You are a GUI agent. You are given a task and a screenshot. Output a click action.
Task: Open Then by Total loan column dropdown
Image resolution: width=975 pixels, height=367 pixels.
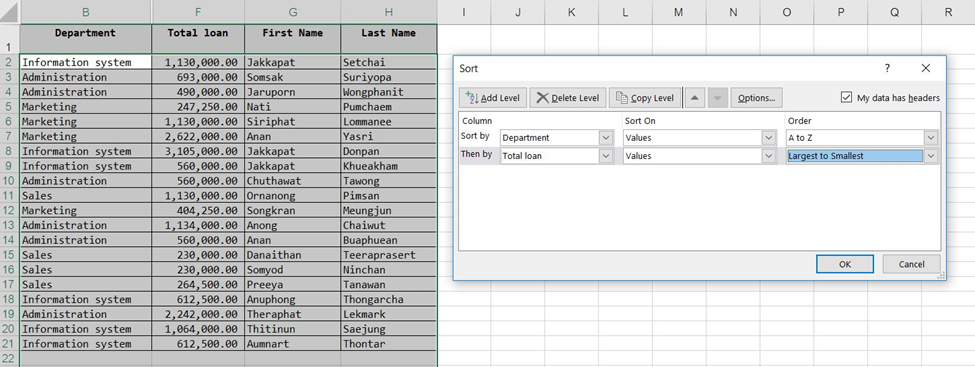pos(606,156)
